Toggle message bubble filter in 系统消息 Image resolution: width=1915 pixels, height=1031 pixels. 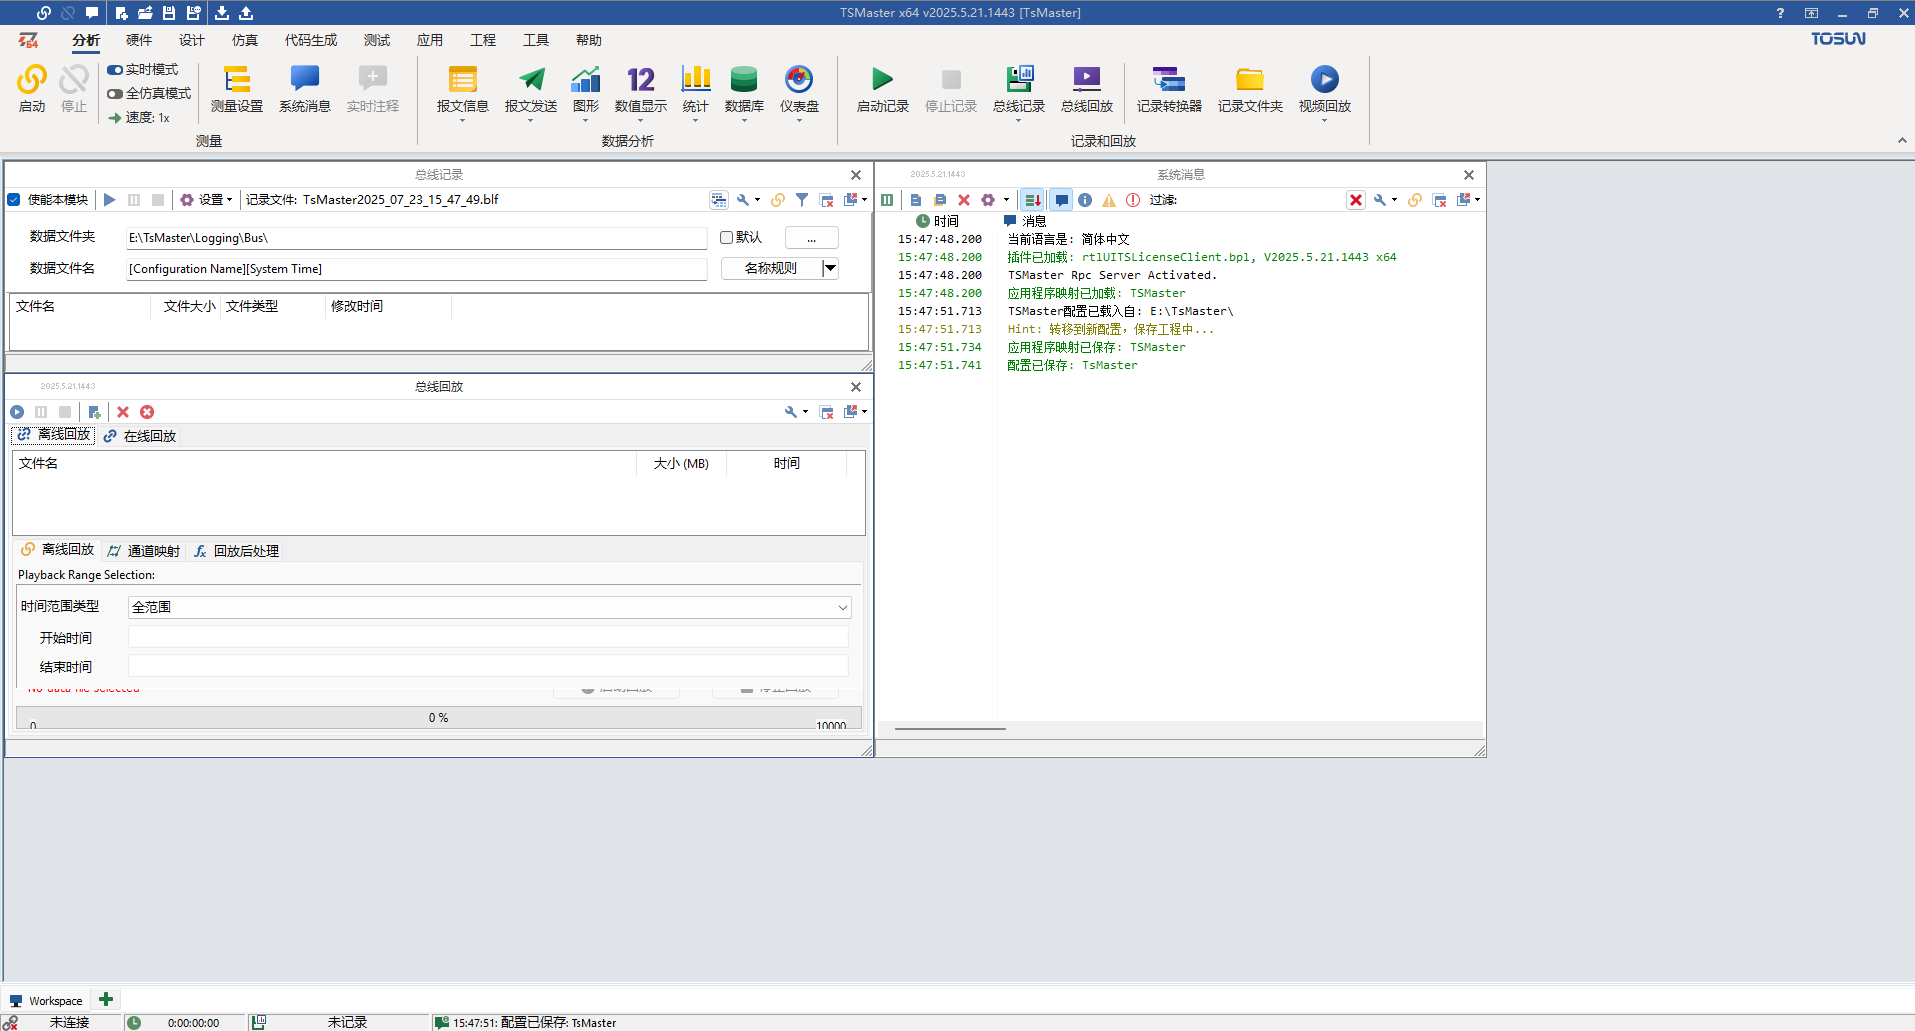click(1061, 200)
